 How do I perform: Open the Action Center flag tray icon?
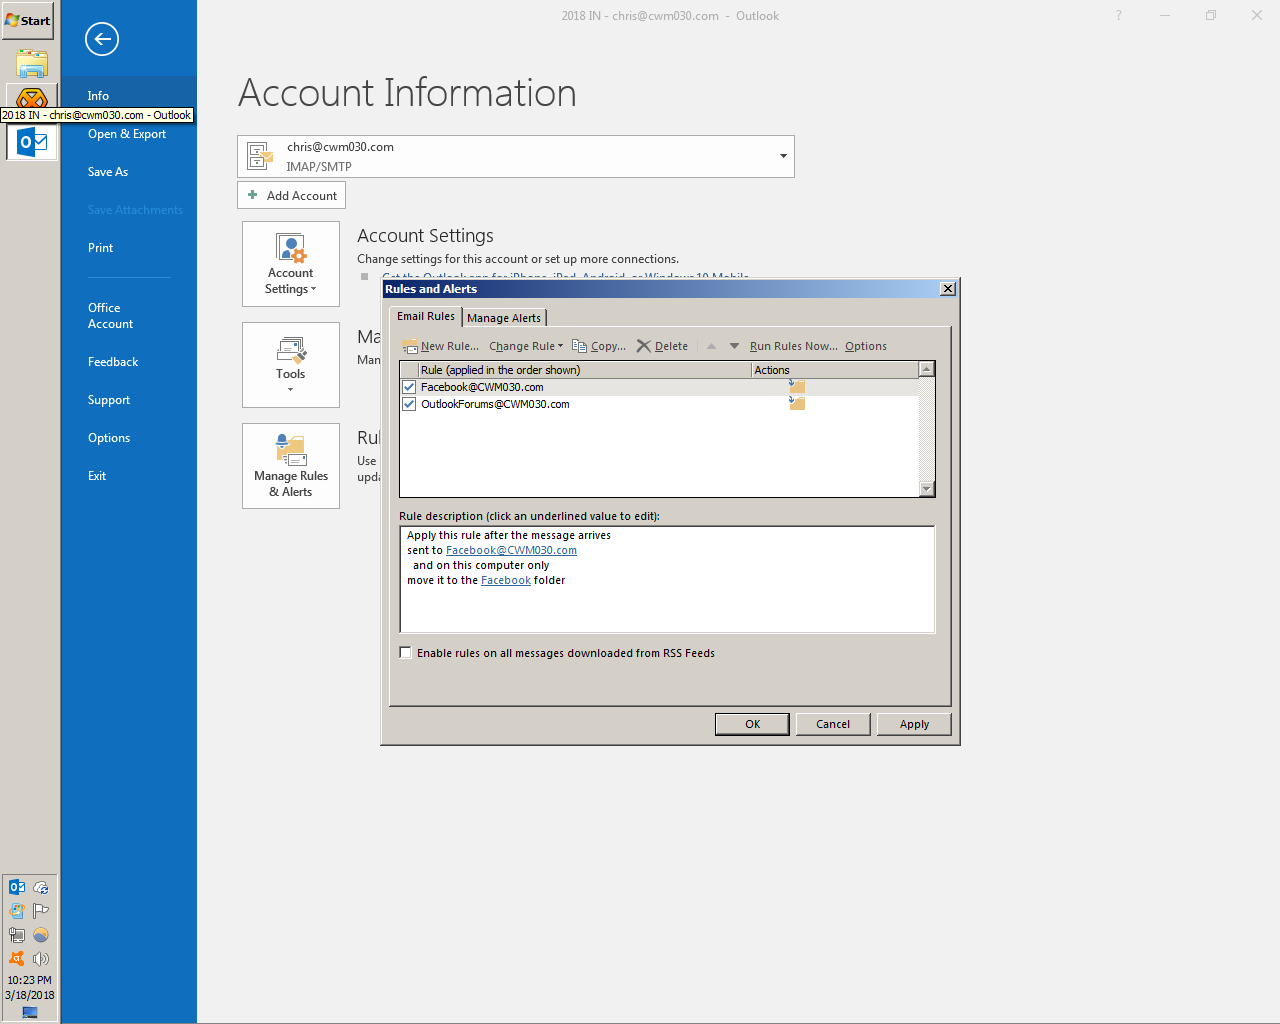(41, 911)
